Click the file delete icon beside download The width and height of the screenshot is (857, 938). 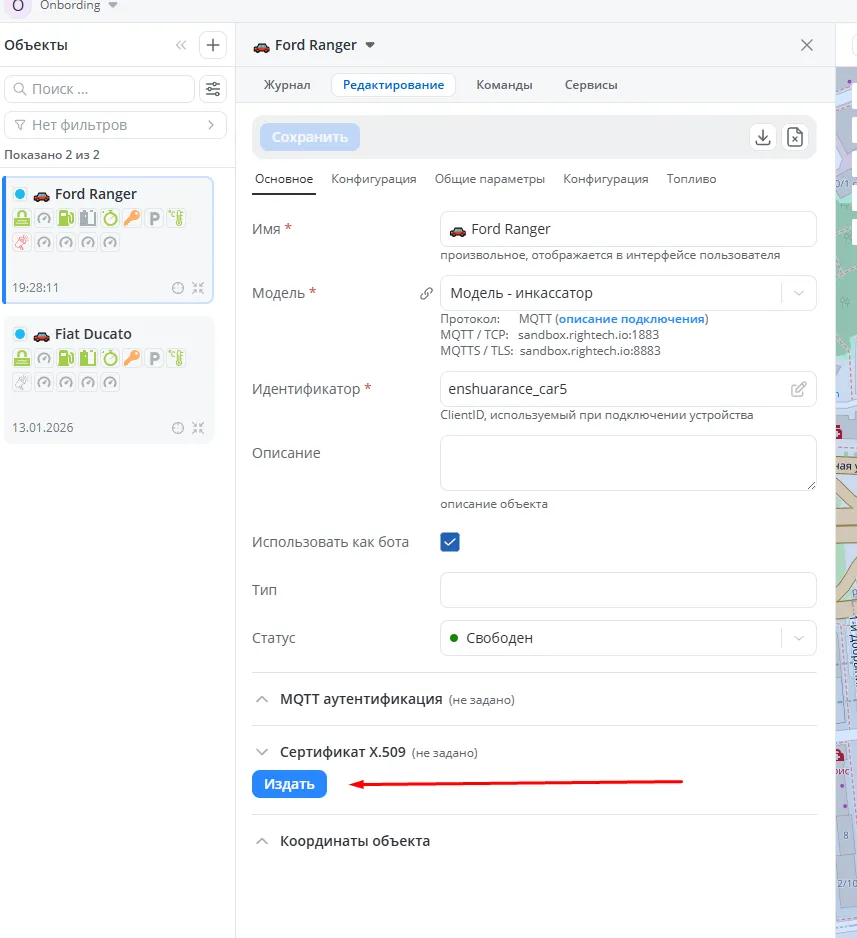[x=795, y=137]
